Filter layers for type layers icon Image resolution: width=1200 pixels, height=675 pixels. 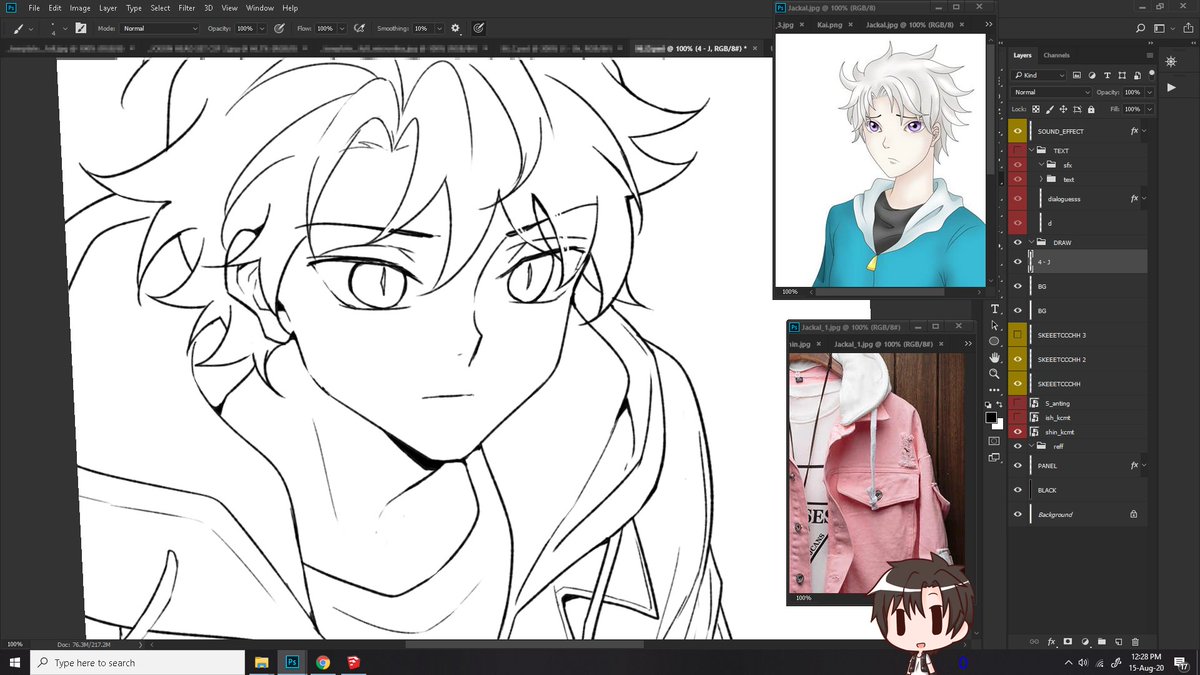1107,75
